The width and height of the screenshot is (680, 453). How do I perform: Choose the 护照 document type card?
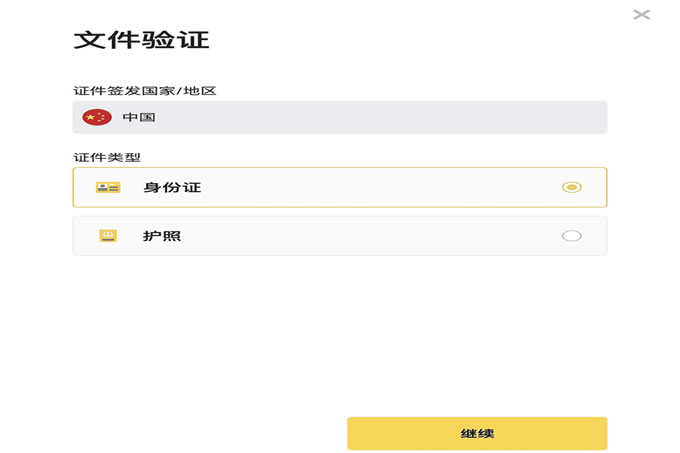click(340, 236)
